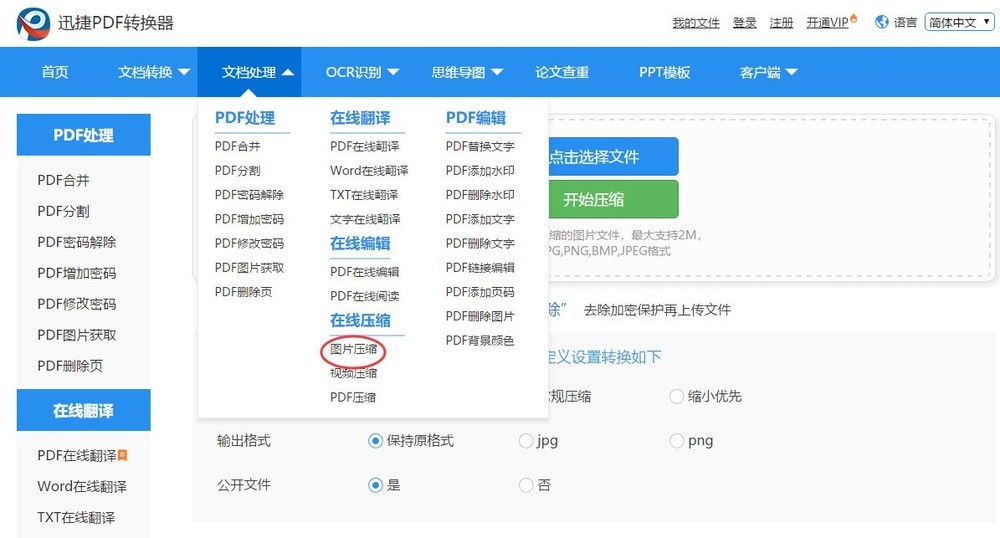Set 公开文件 to 否
This screenshot has width=1000, height=538.
coord(526,485)
